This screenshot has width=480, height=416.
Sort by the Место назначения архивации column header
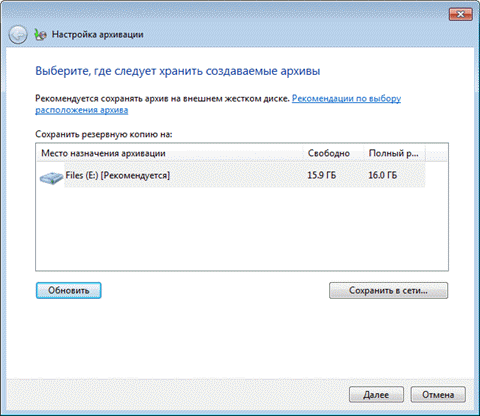[x=170, y=153]
